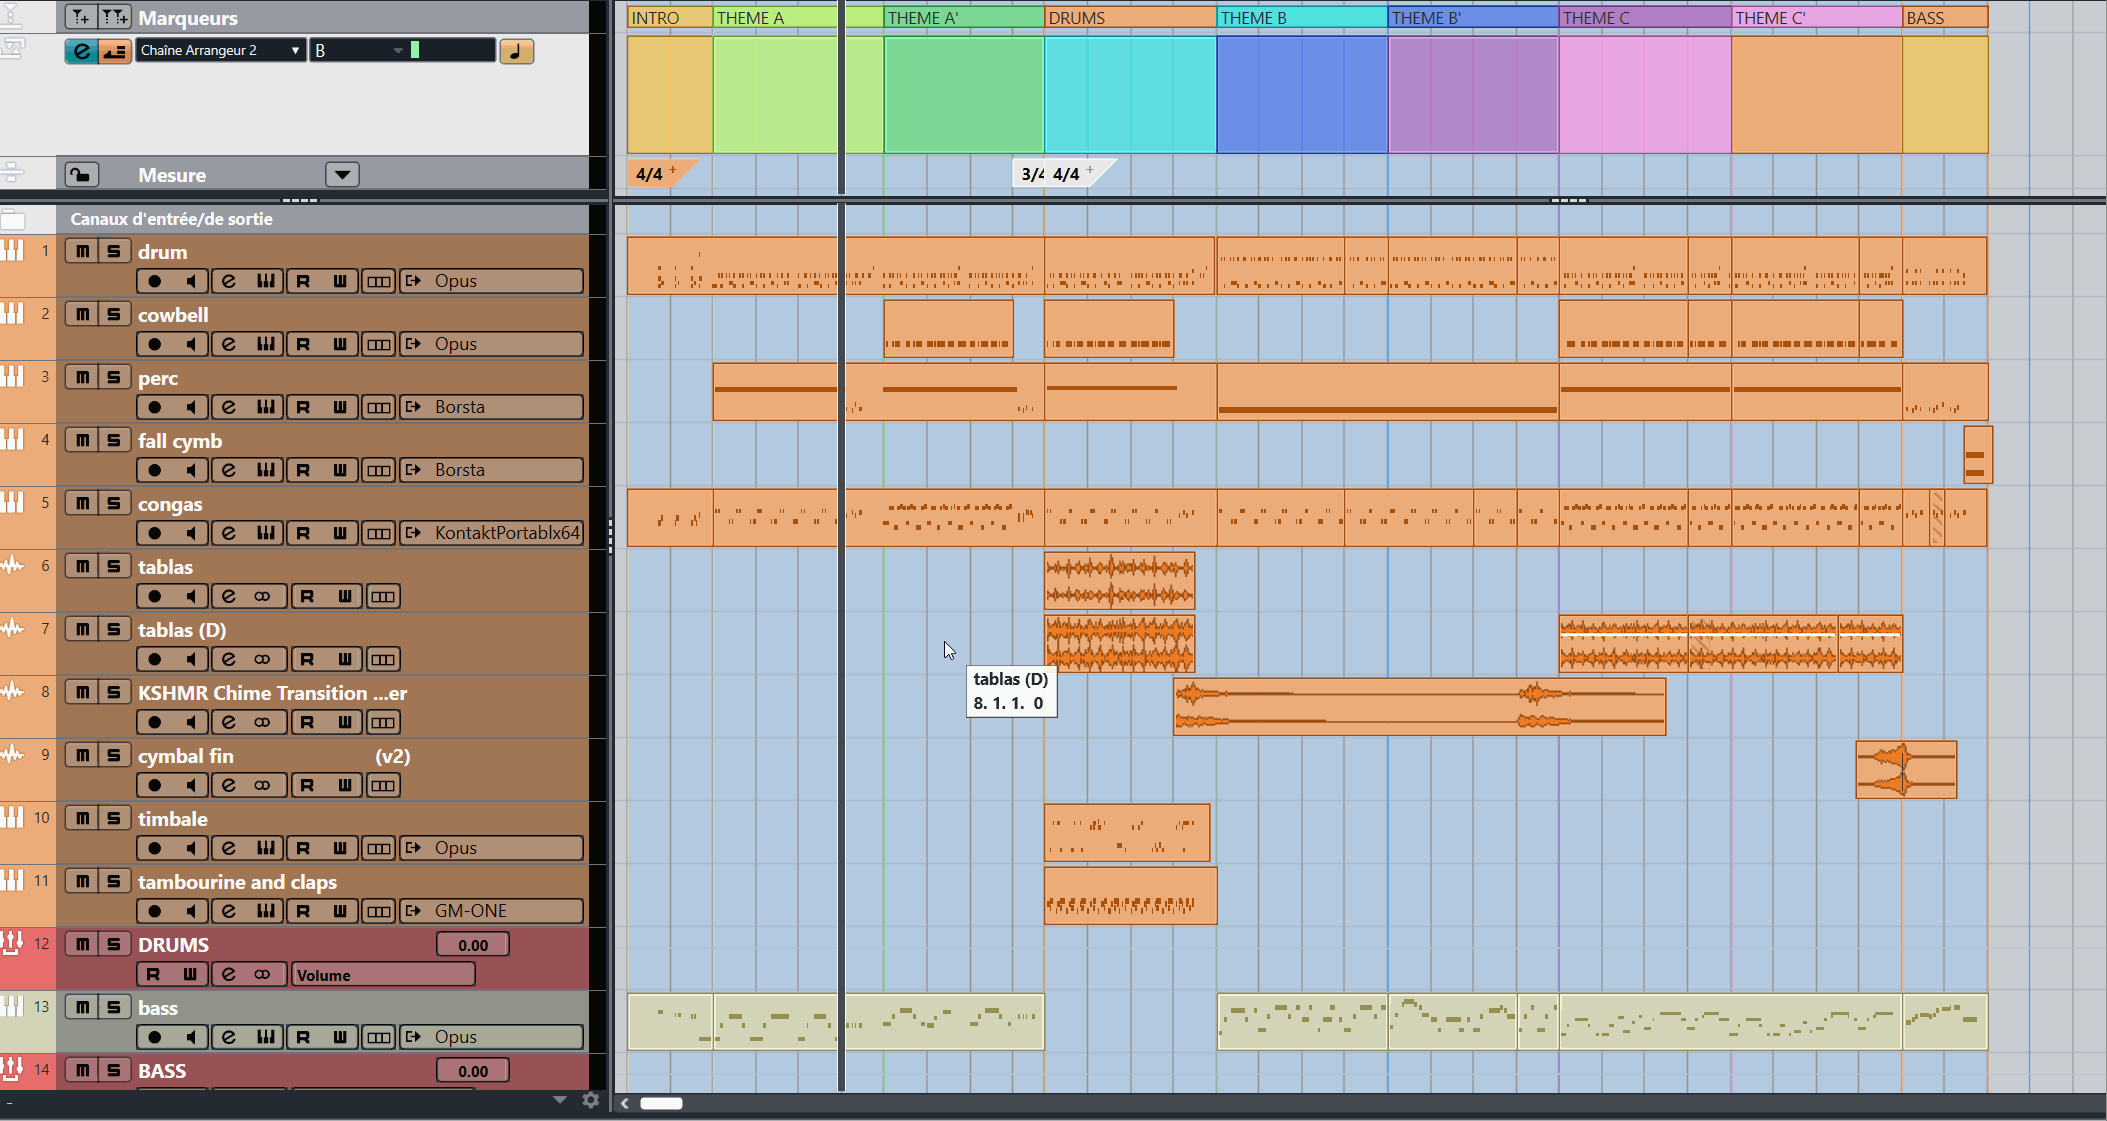Open channel settings for the drum track
This screenshot has width=2107, height=1121.
click(x=228, y=281)
